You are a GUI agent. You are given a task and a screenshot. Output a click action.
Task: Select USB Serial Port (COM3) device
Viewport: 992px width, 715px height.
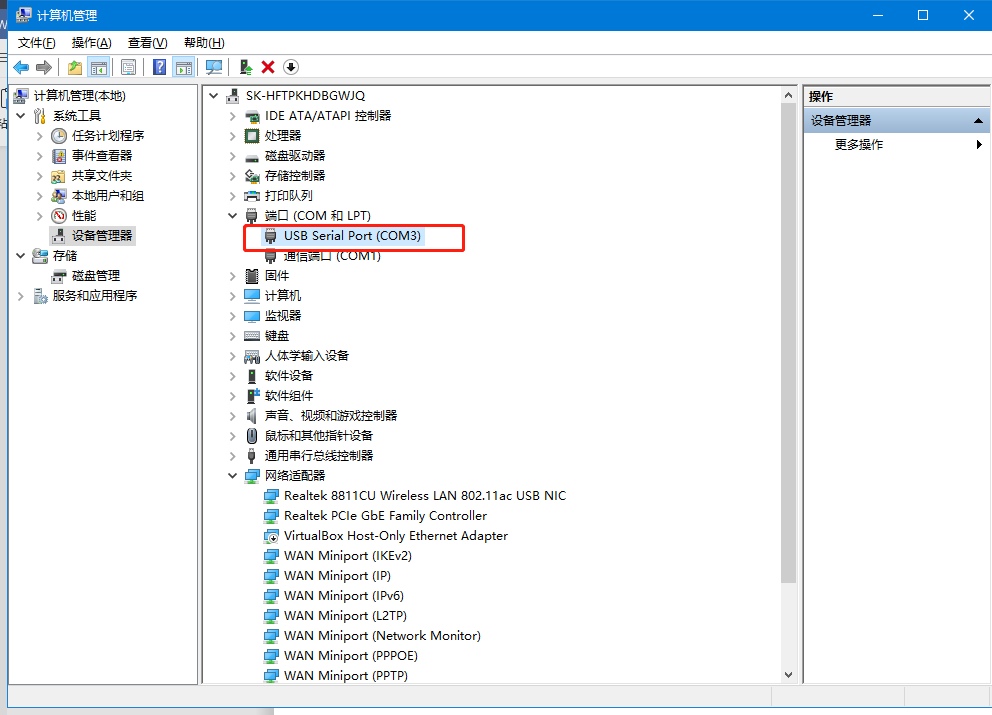point(352,236)
